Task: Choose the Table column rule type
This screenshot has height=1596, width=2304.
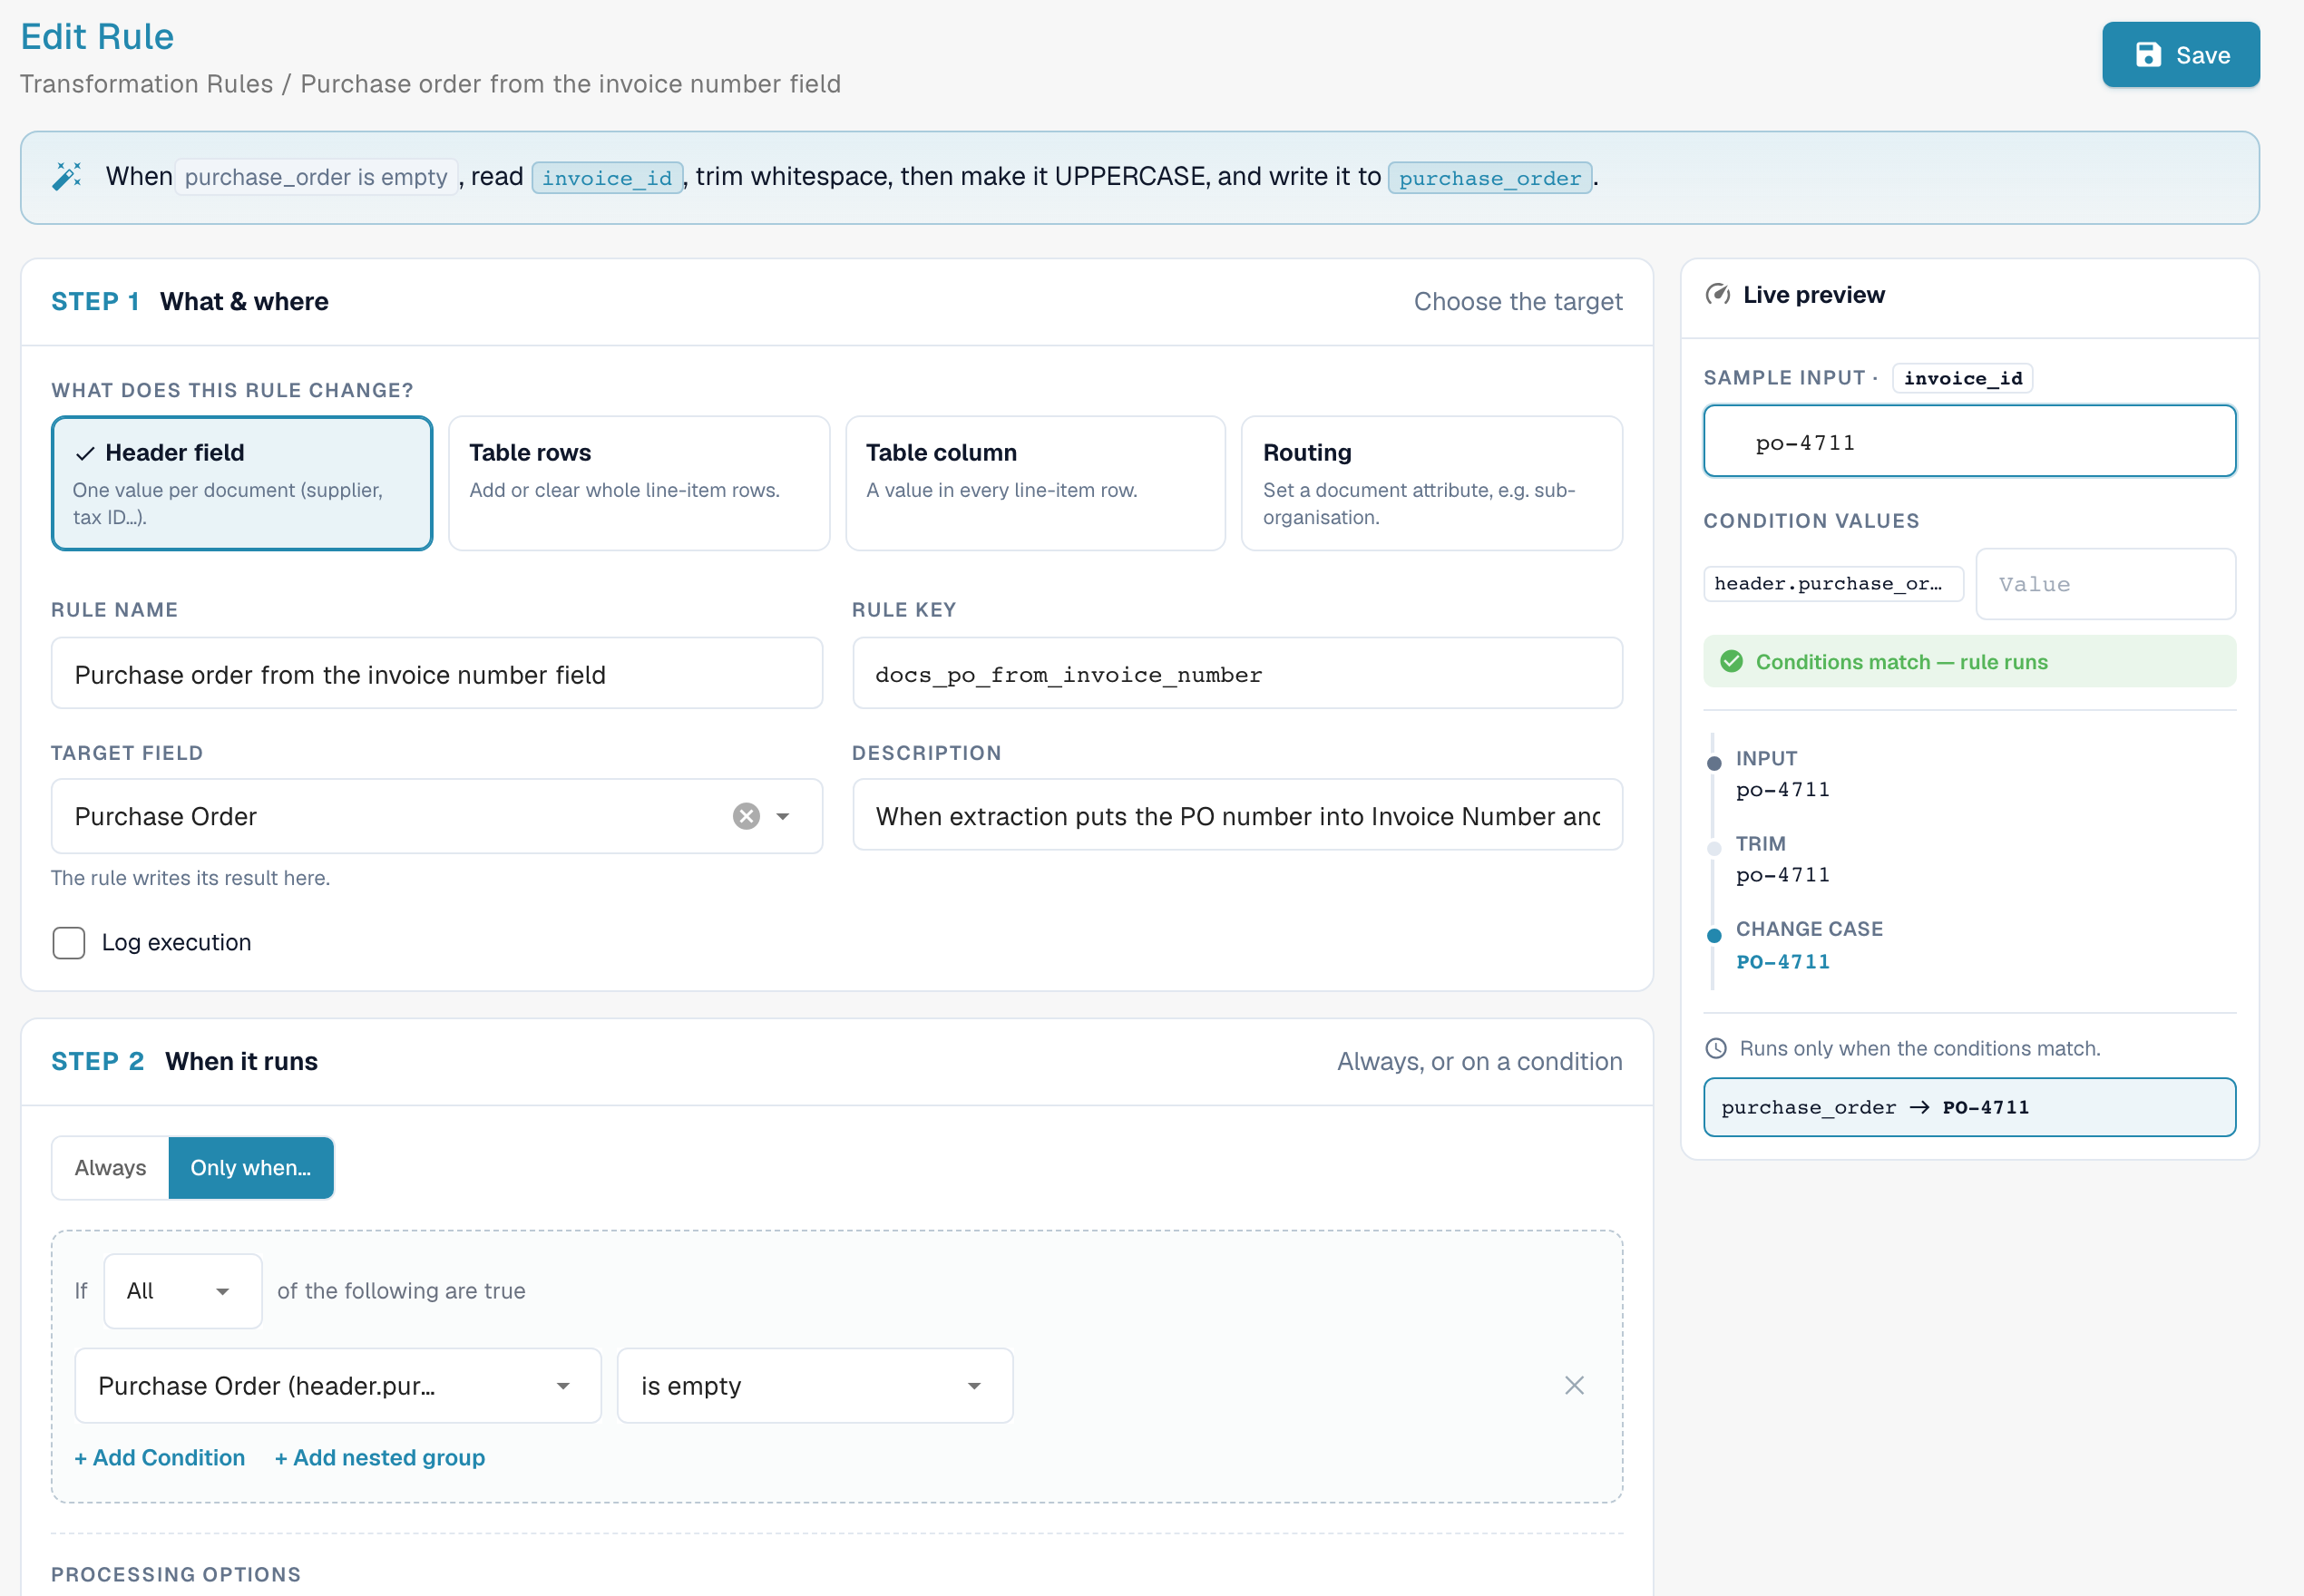Action: point(1035,483)
